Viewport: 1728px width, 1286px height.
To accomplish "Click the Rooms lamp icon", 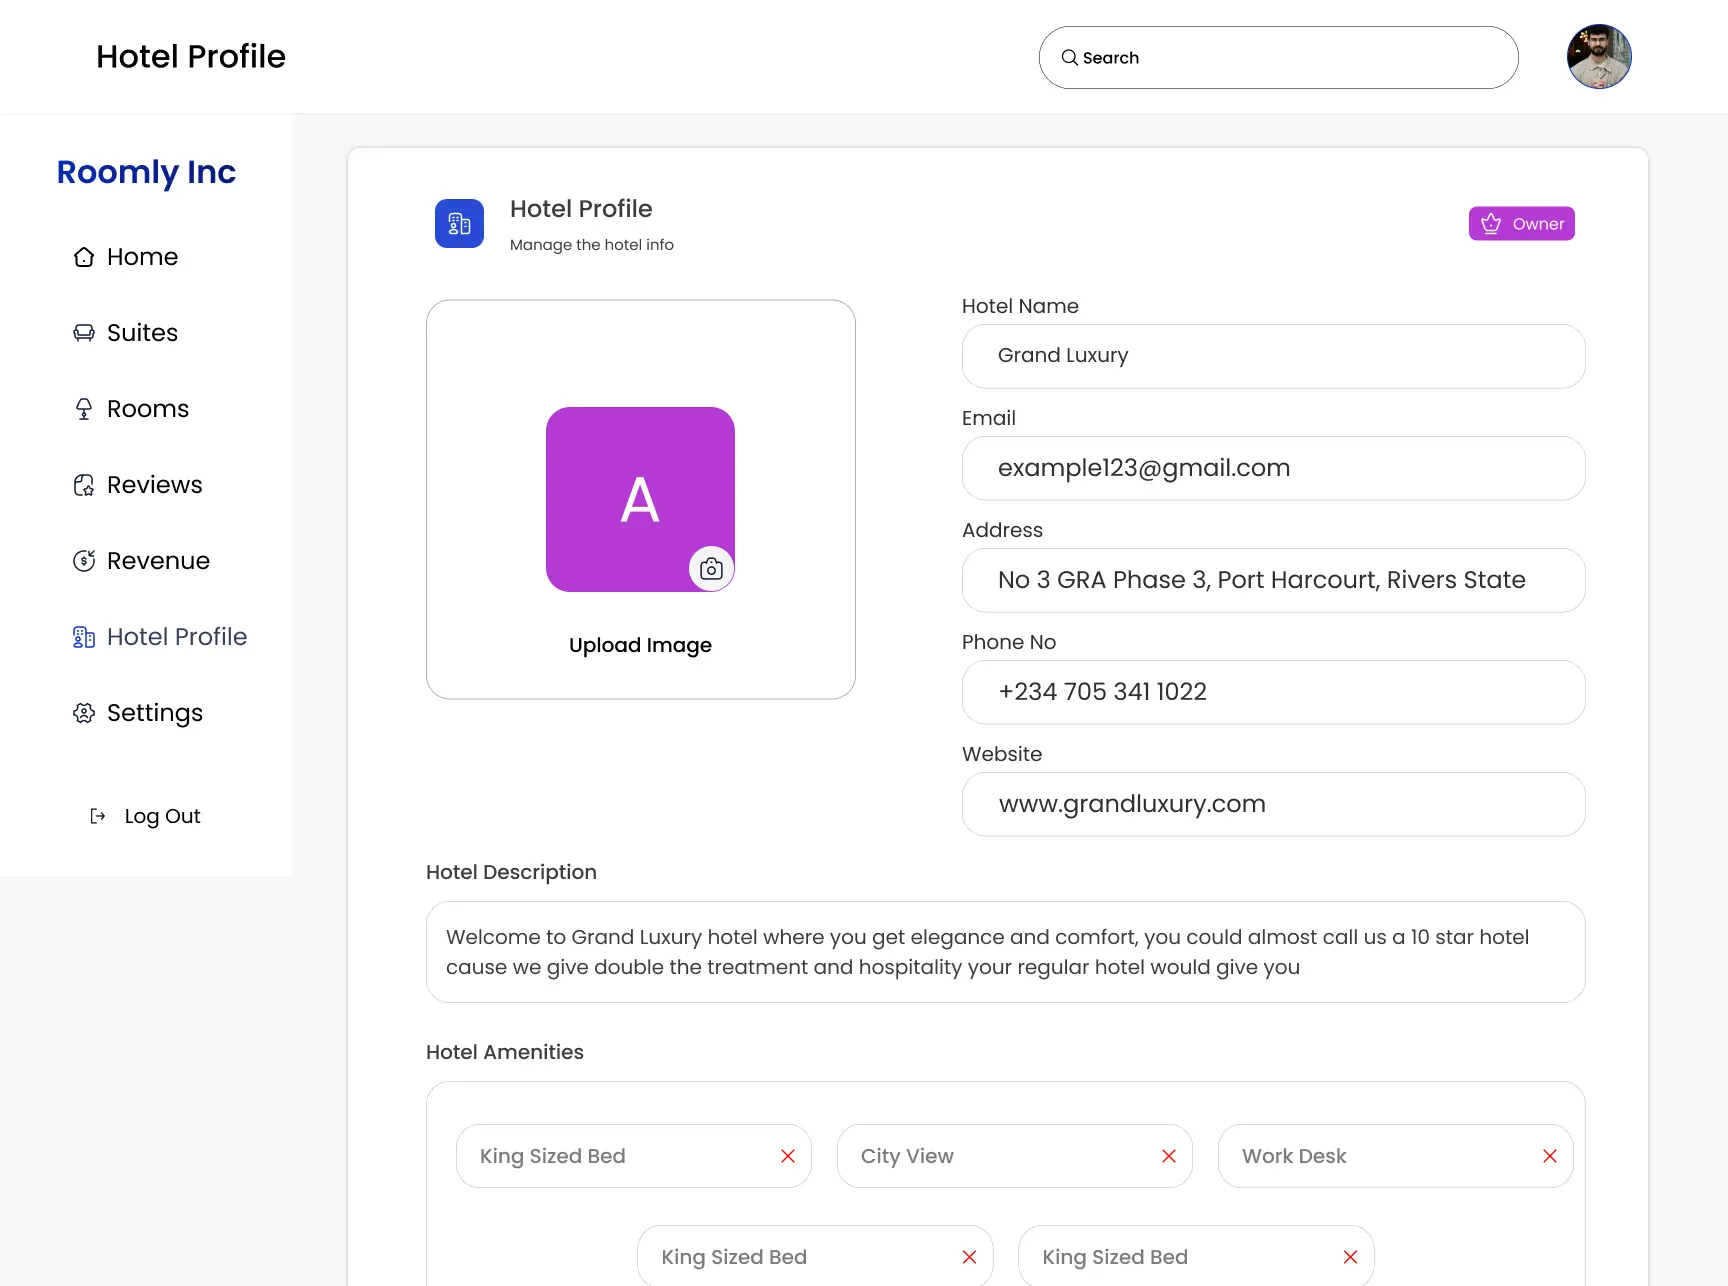I will pyautogui.click(x=84, y=409).
